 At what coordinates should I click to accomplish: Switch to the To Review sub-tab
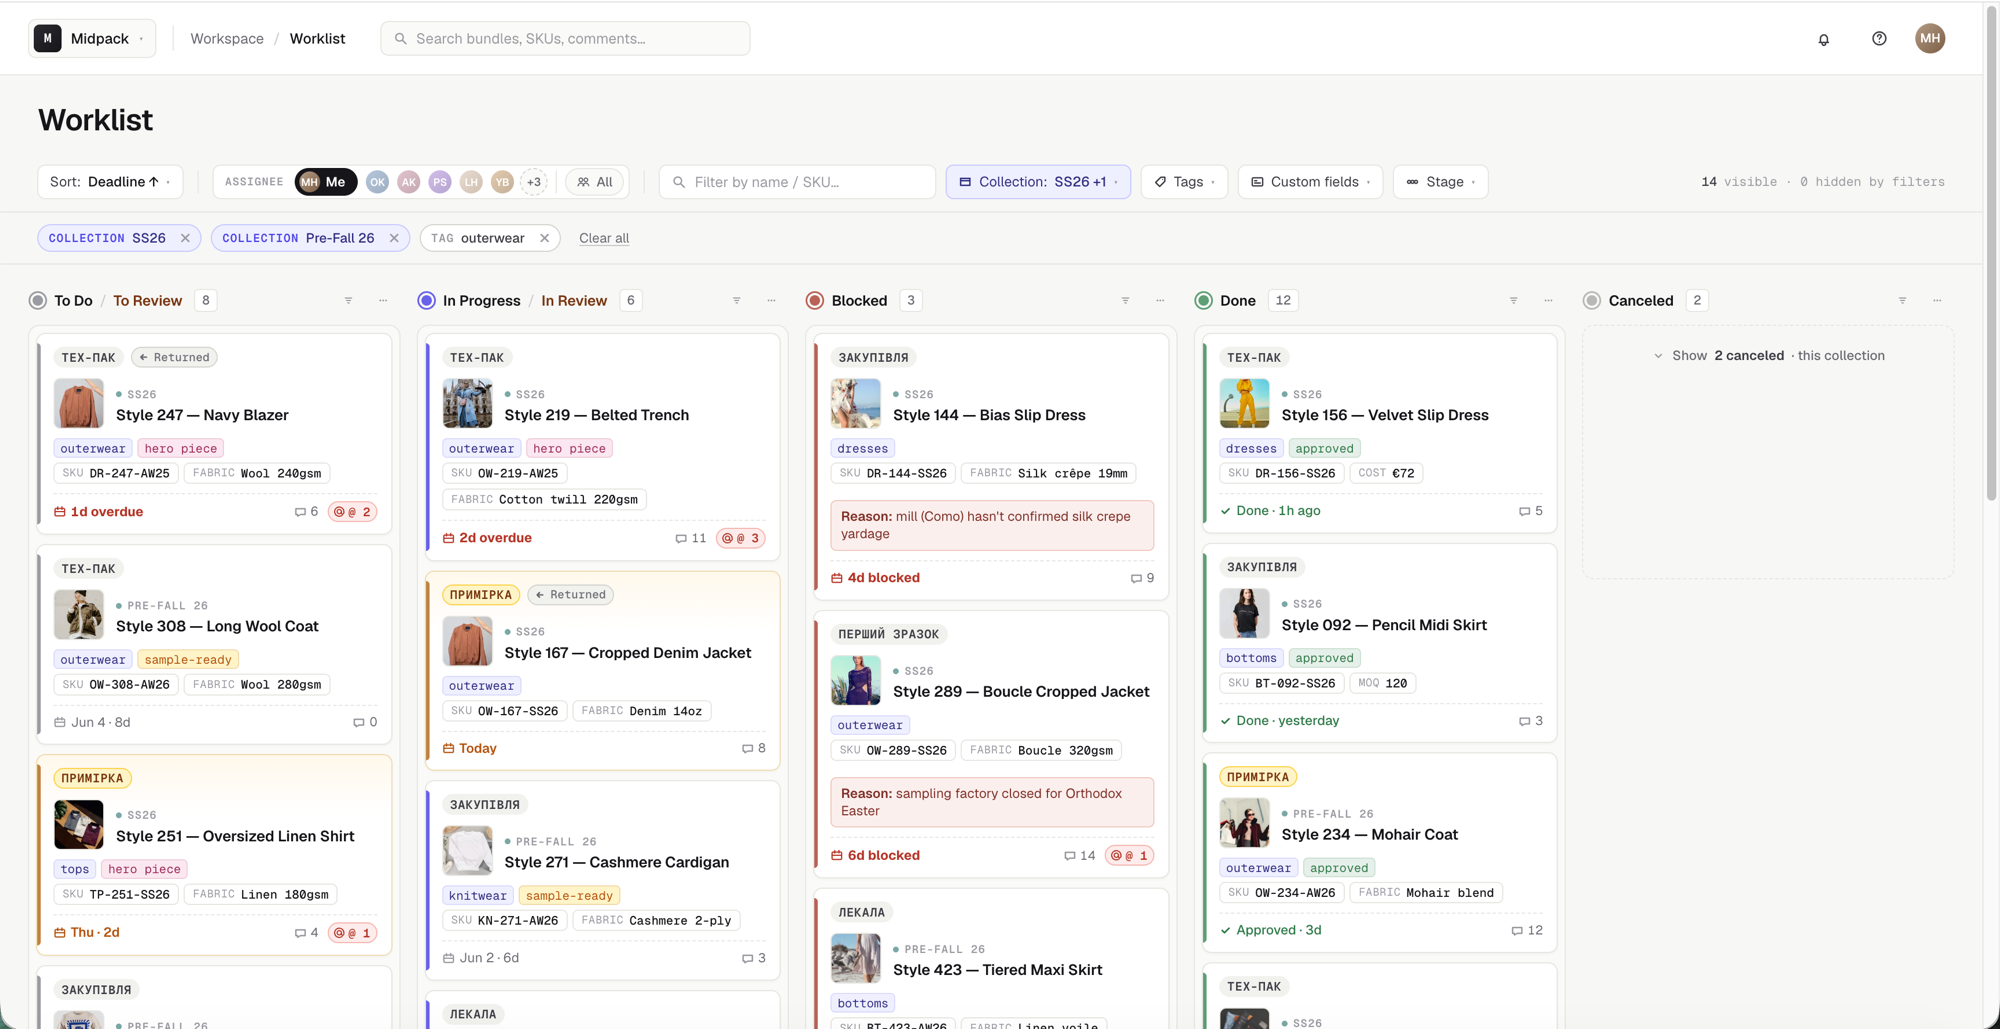147,301
